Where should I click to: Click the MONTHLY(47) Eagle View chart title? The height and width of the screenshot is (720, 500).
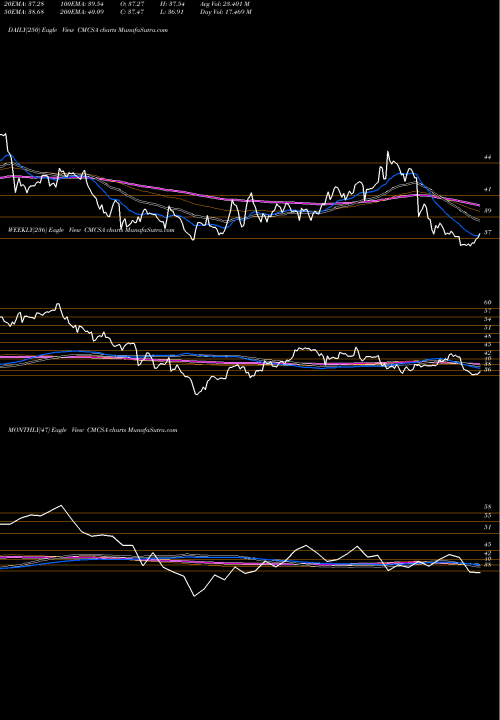(93, 430)
